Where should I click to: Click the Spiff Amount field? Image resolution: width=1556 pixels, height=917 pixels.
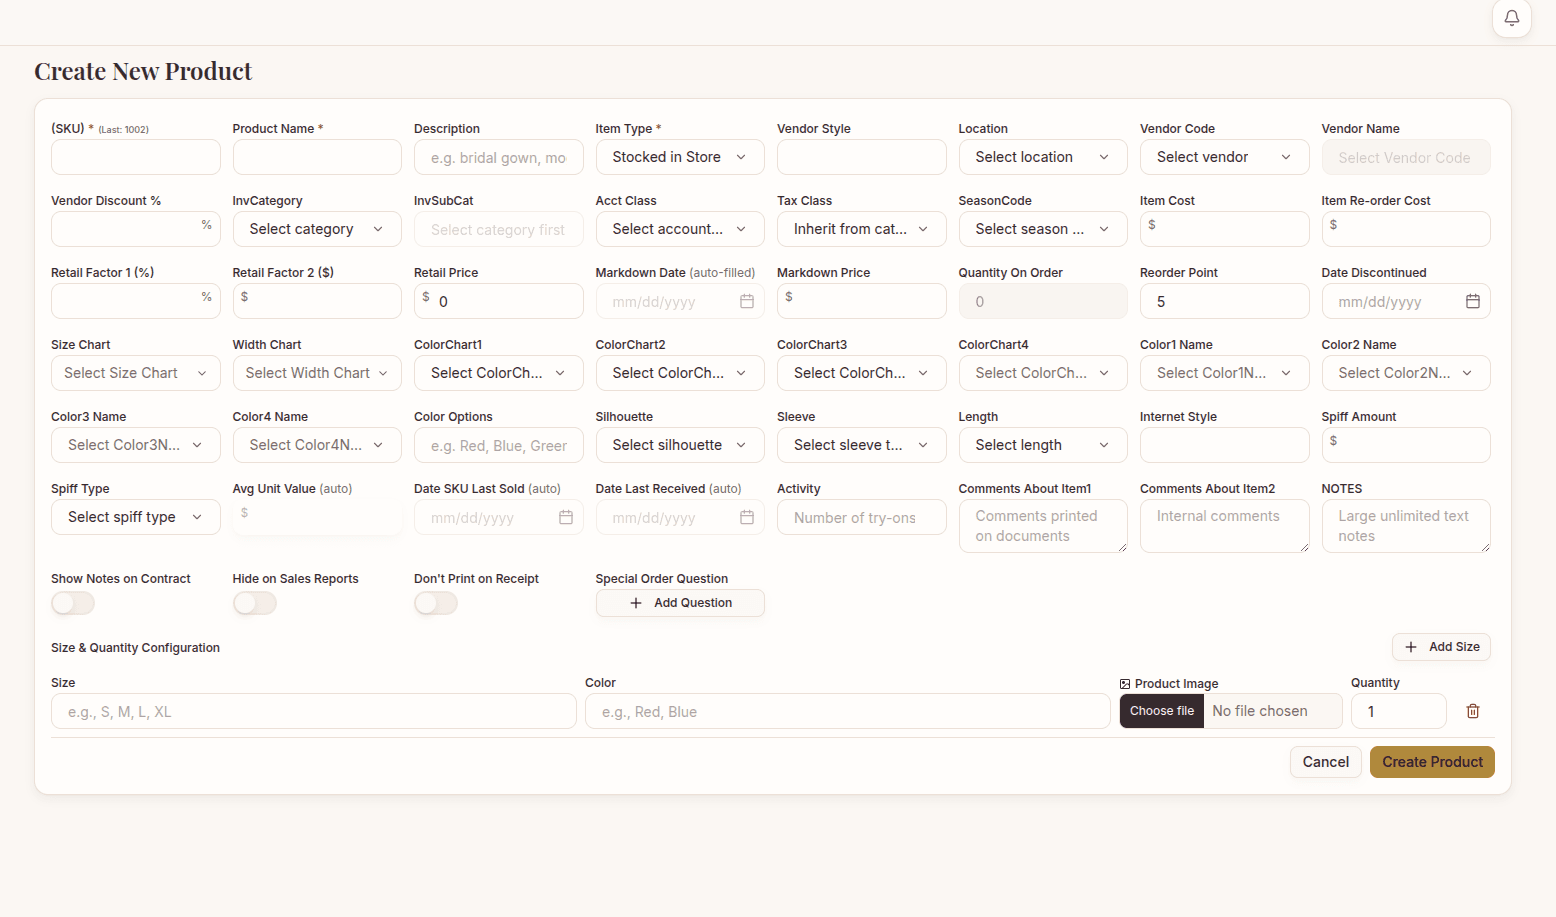[1406, 445]
